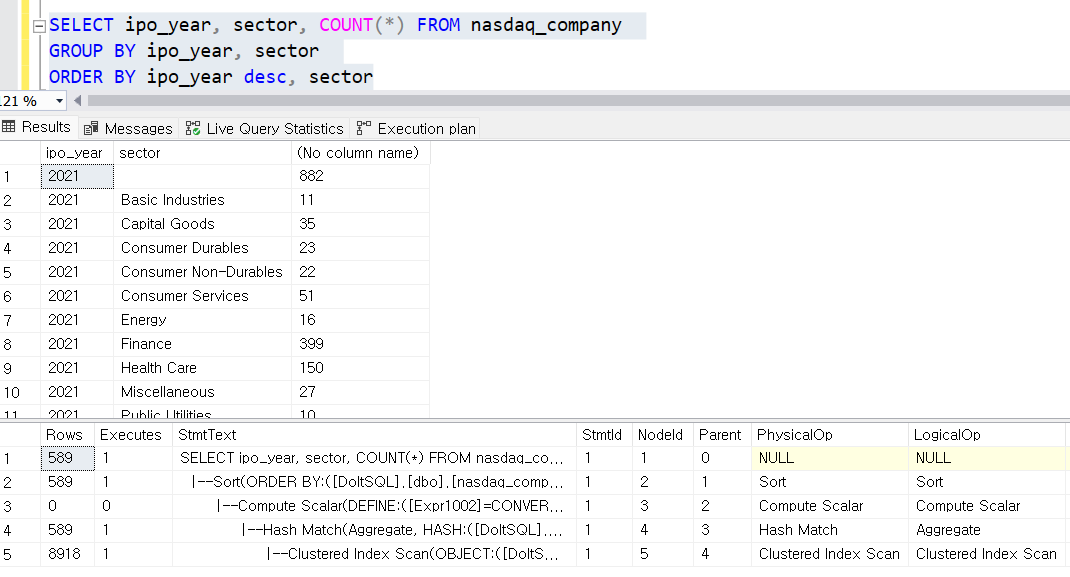
Task: Click the PhysicalOp column header
Action: pyautogui.click(x=829, y=434)
